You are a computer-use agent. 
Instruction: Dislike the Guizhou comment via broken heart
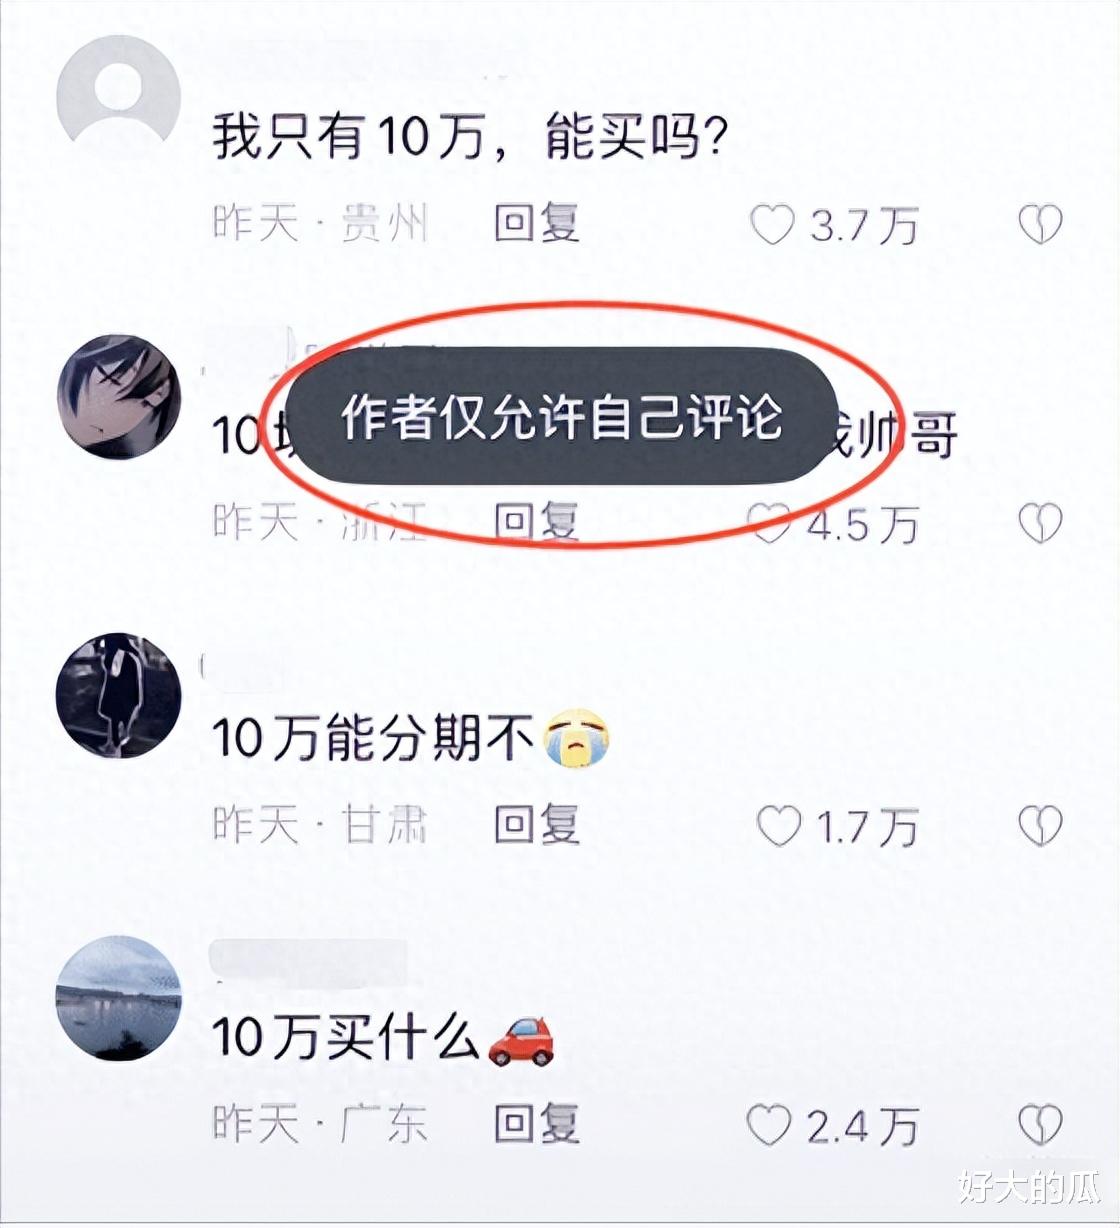pyautogui.click(x=1040, y=225)
